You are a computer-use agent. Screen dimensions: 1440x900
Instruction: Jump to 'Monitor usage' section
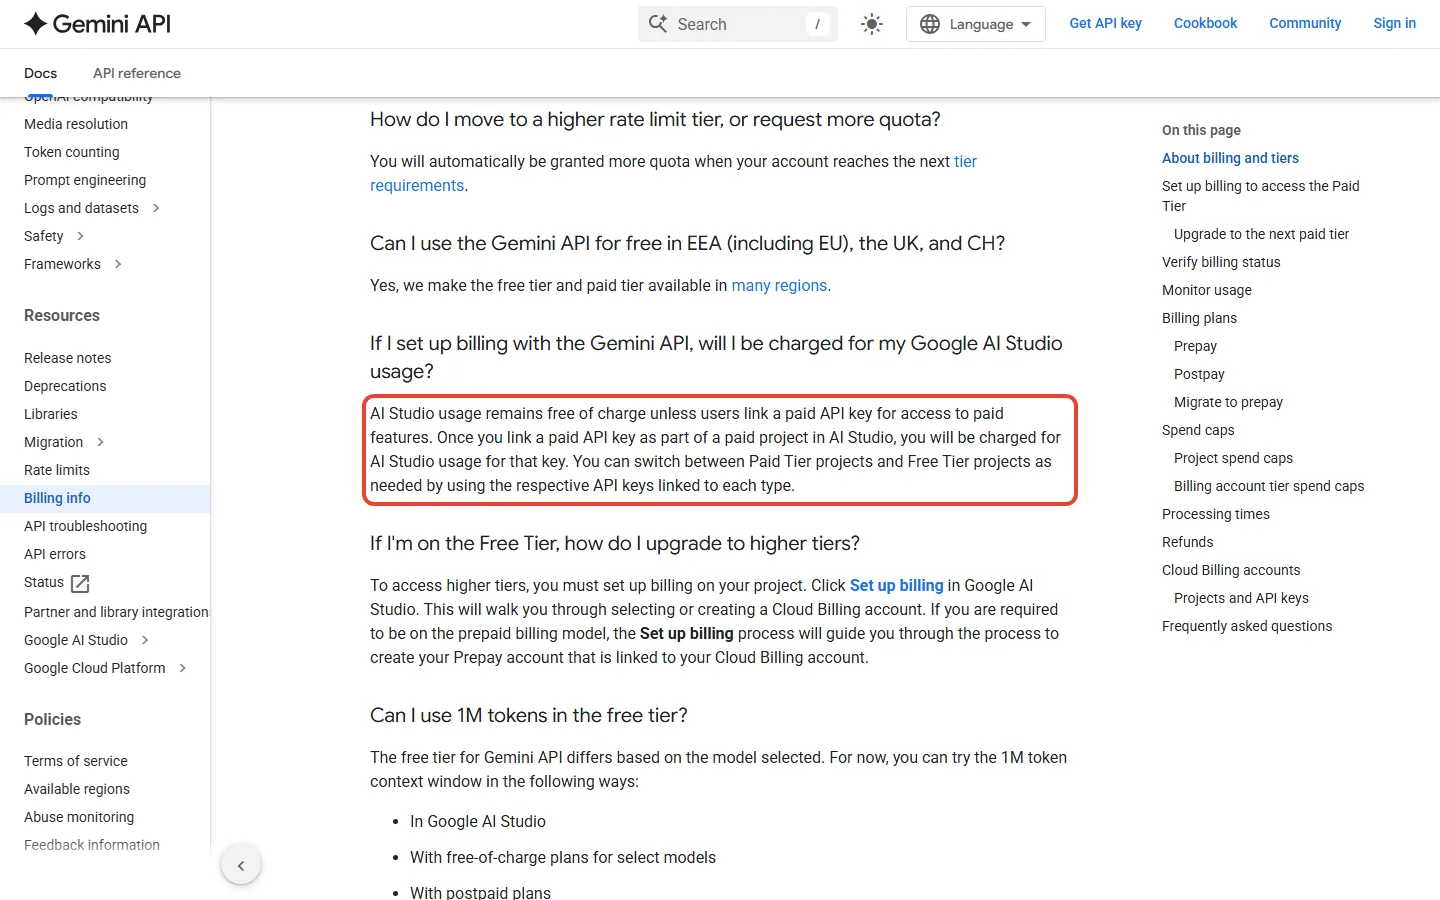tap(1207, 290)
